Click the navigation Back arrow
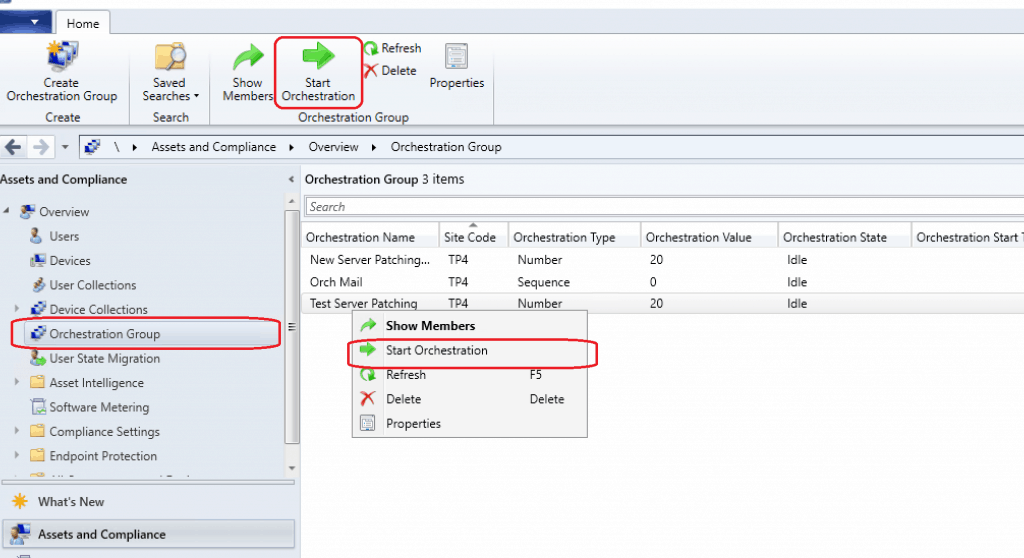Screen dimensions: 1024x558 [x=13, y=147]
